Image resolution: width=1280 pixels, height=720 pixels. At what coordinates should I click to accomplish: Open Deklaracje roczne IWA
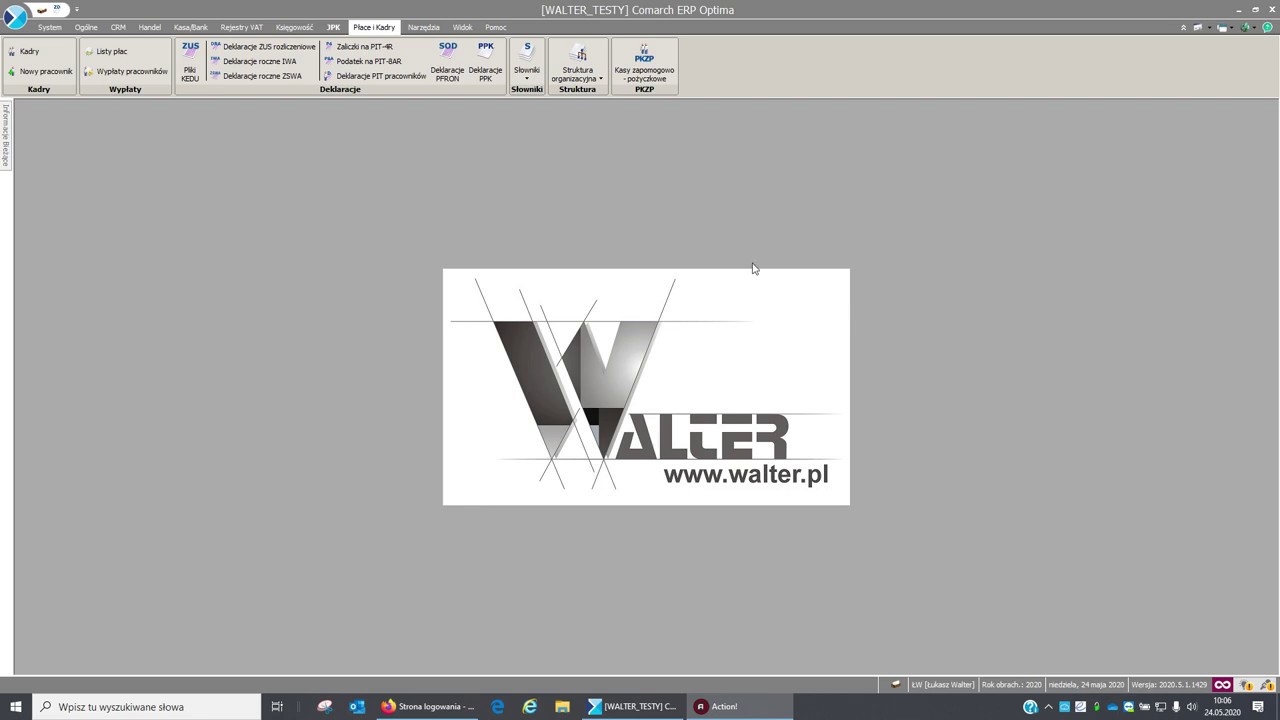[x=254, y=61]
